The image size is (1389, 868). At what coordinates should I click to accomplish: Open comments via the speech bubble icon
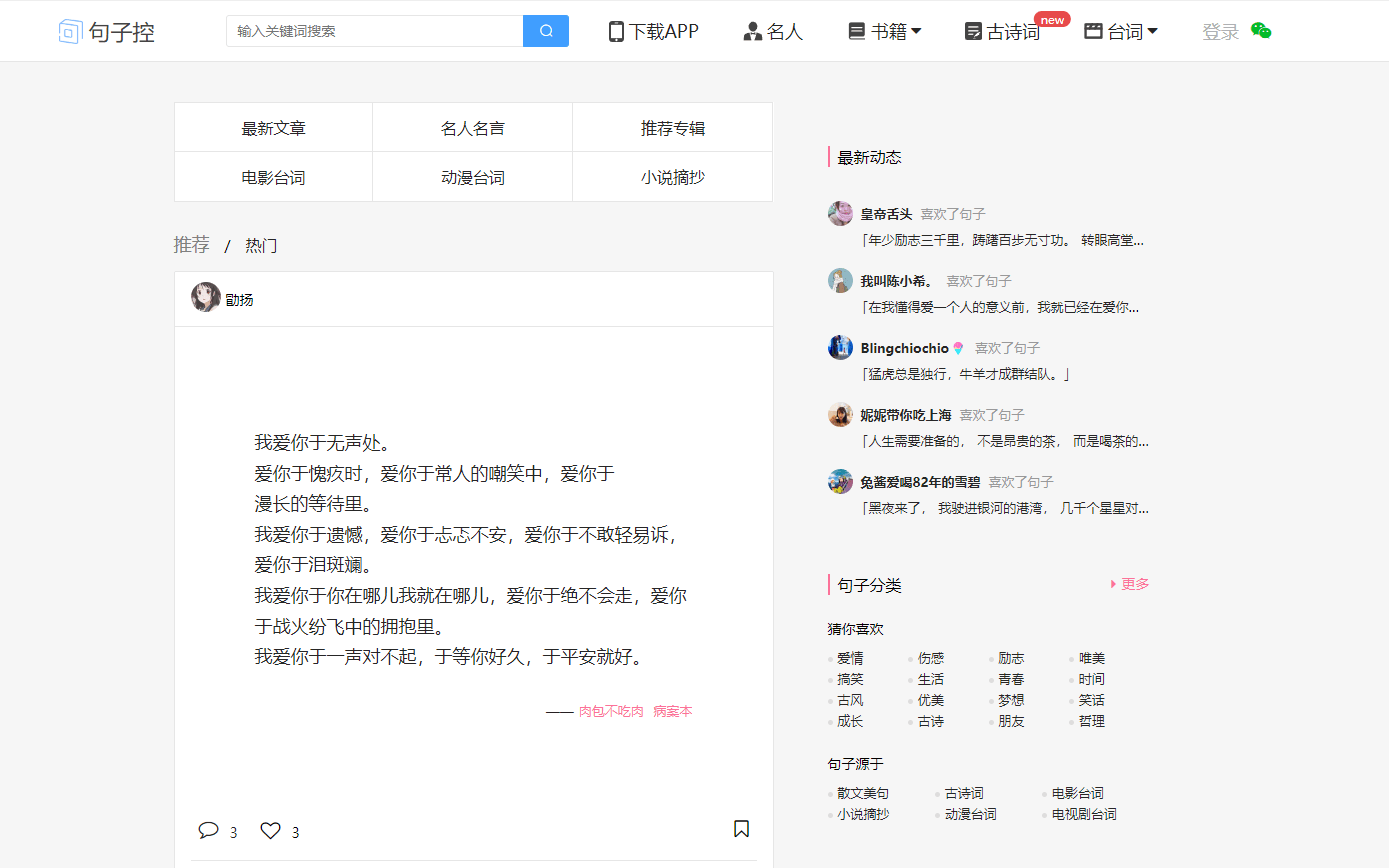tap(207, 830)
